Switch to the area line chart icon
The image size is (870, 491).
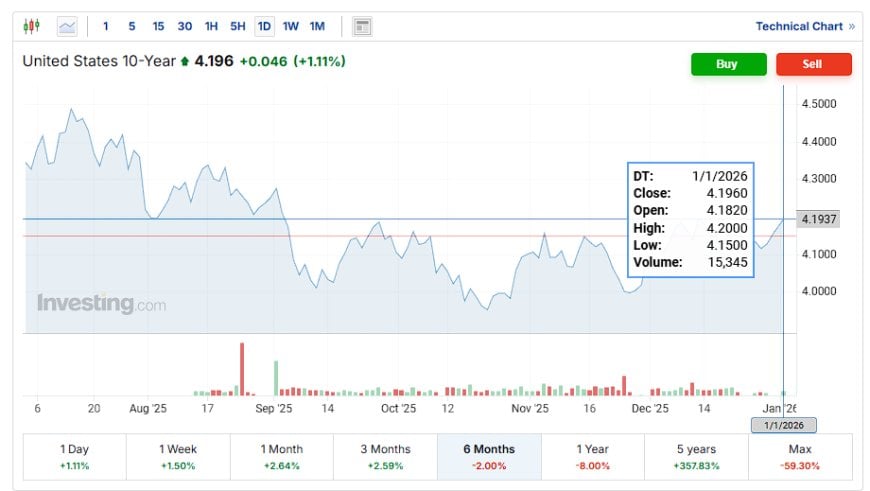(67, 26)
